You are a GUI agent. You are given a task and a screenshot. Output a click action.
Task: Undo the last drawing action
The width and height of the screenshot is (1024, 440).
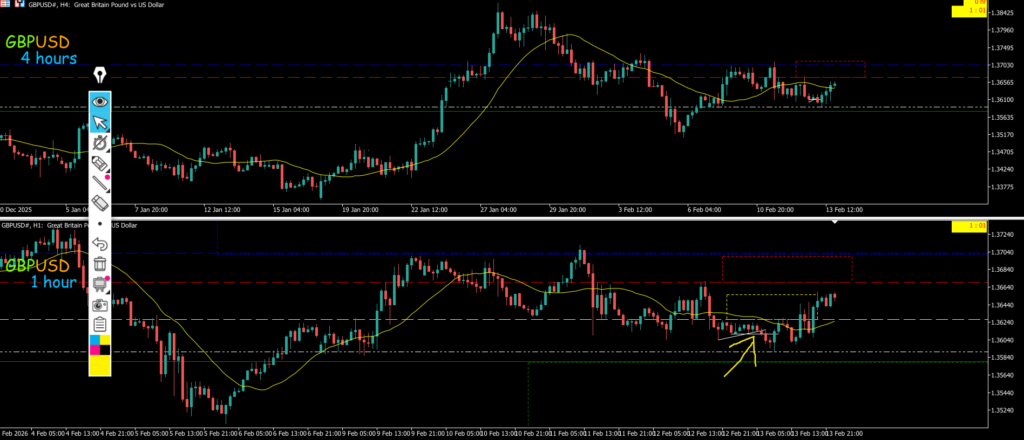tap(100, 244)
